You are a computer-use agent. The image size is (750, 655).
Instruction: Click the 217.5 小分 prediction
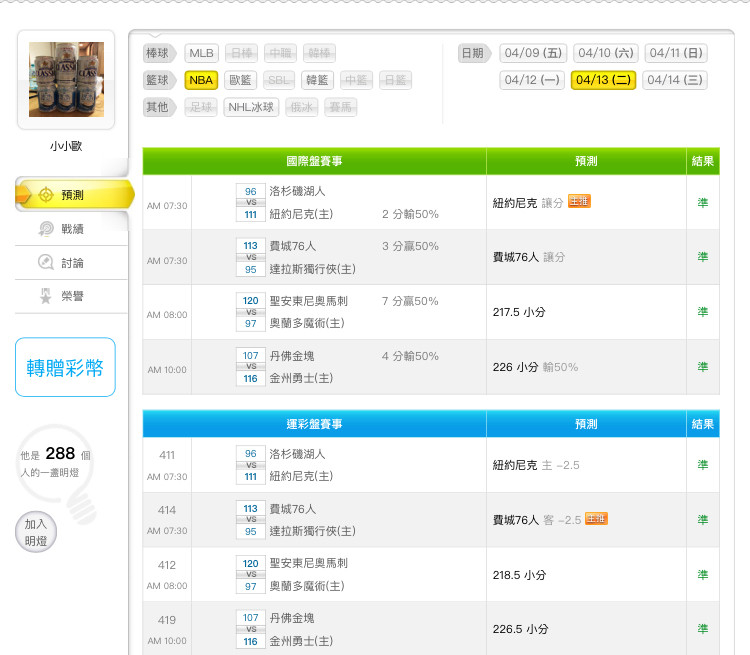tap(519, 312)
